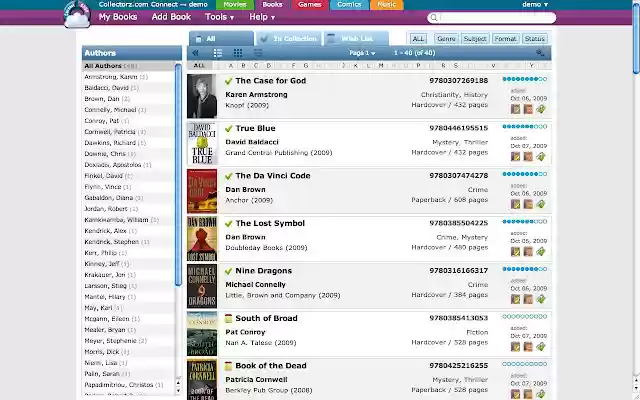
Task: Open the Page 1 dropdown
Action: 362,53
